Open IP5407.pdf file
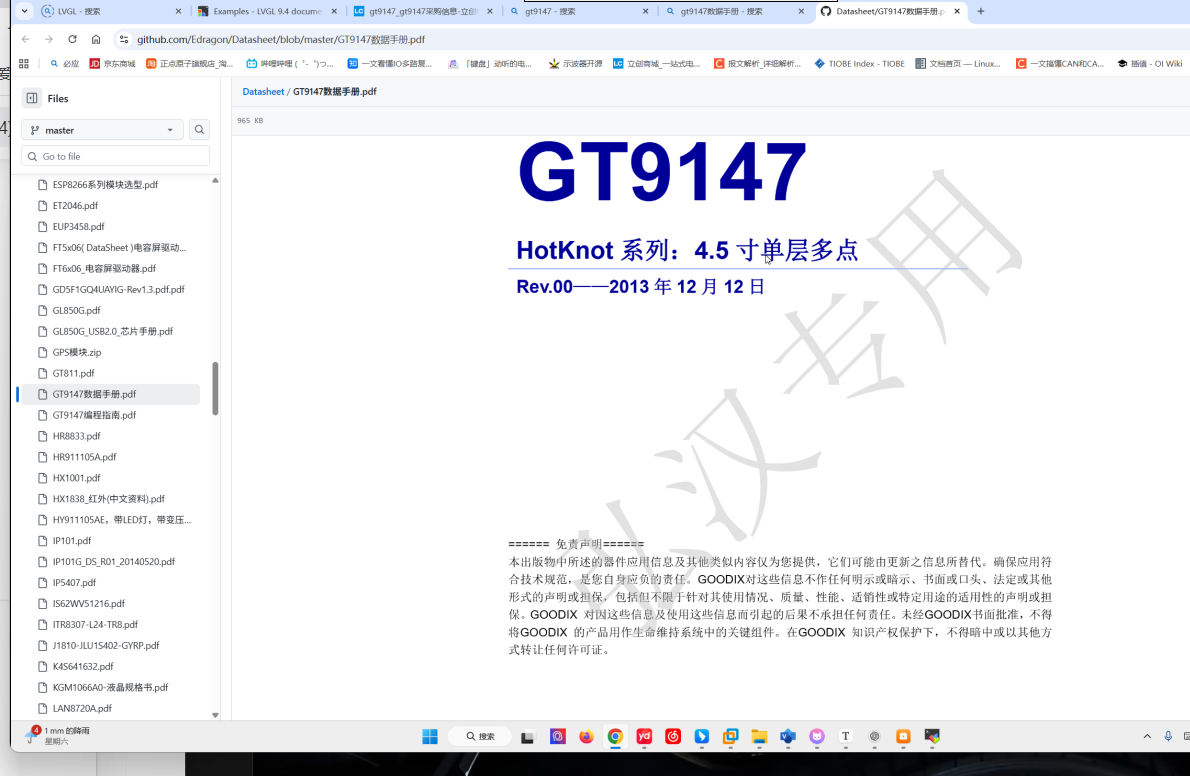The image size is (1190, 776). tap(74, 582)
